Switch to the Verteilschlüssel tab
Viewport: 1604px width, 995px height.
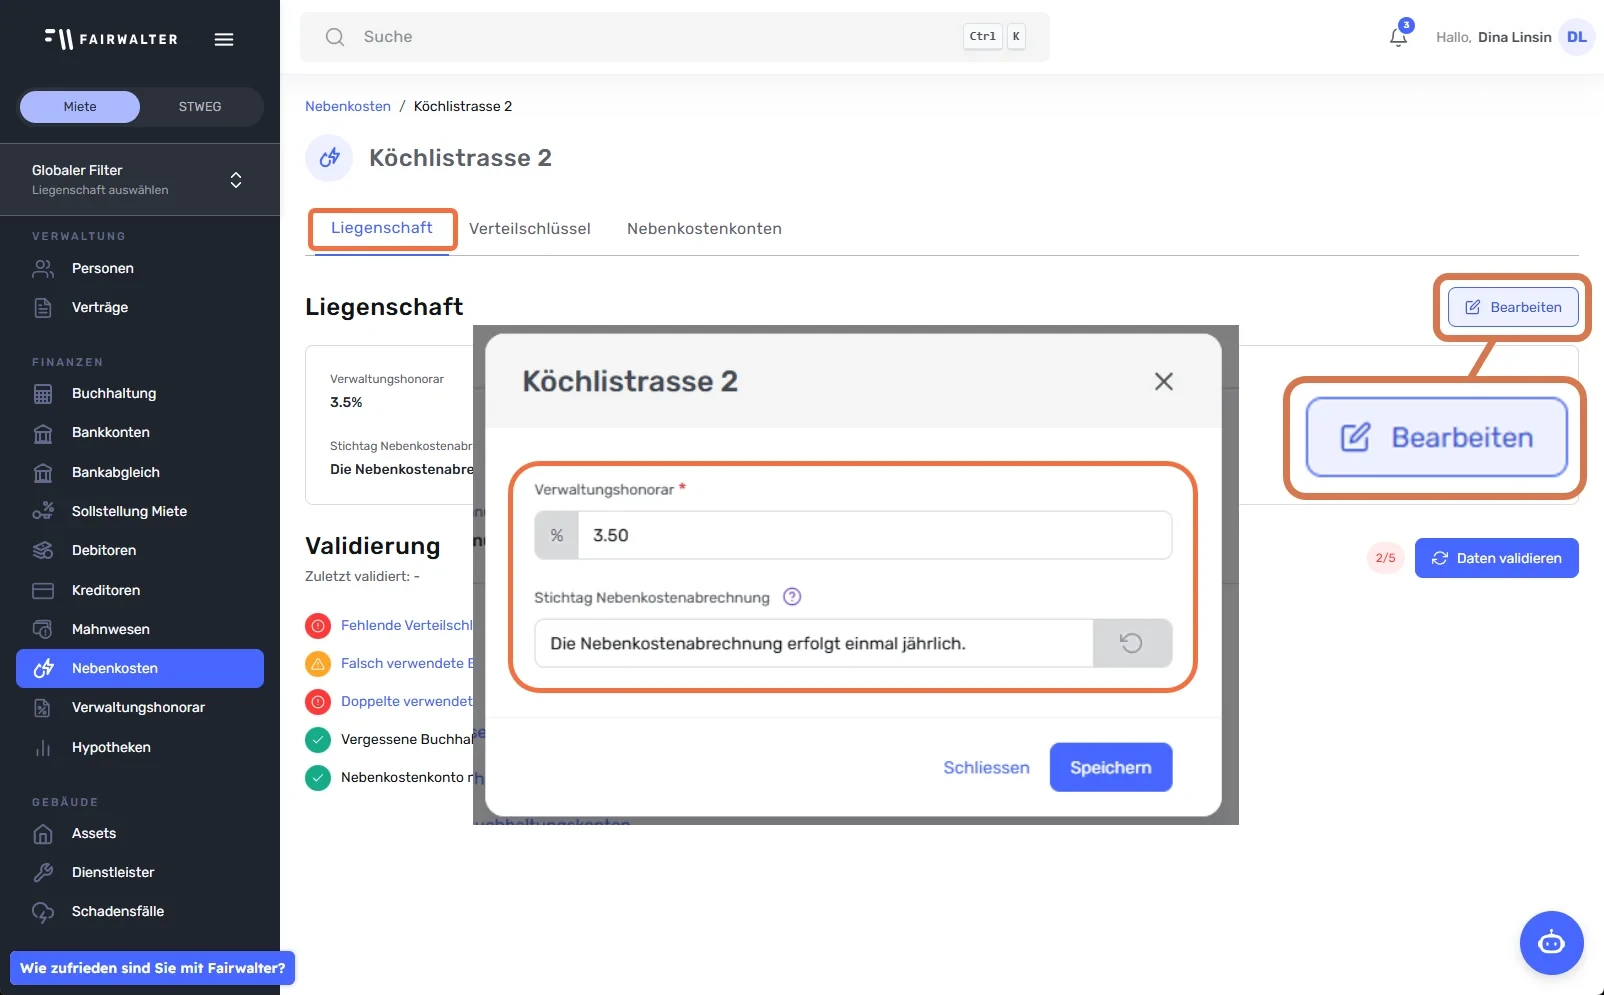530,229
